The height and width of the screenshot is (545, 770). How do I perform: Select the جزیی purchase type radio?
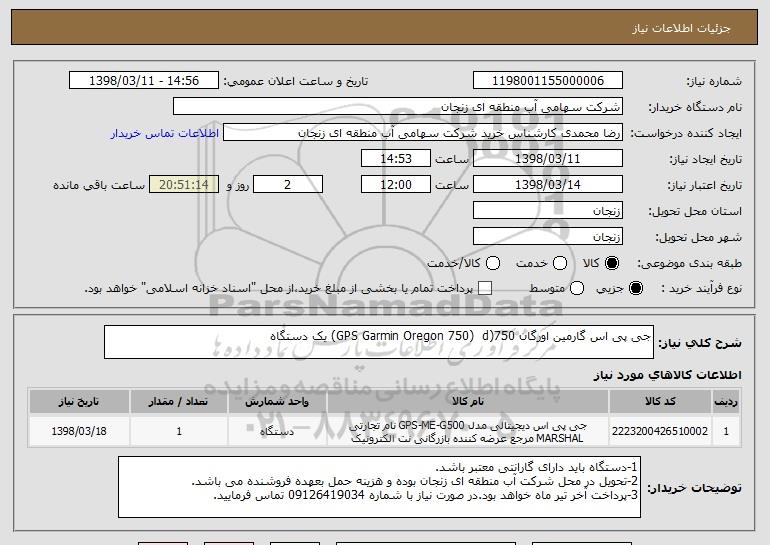coord(635,288)
